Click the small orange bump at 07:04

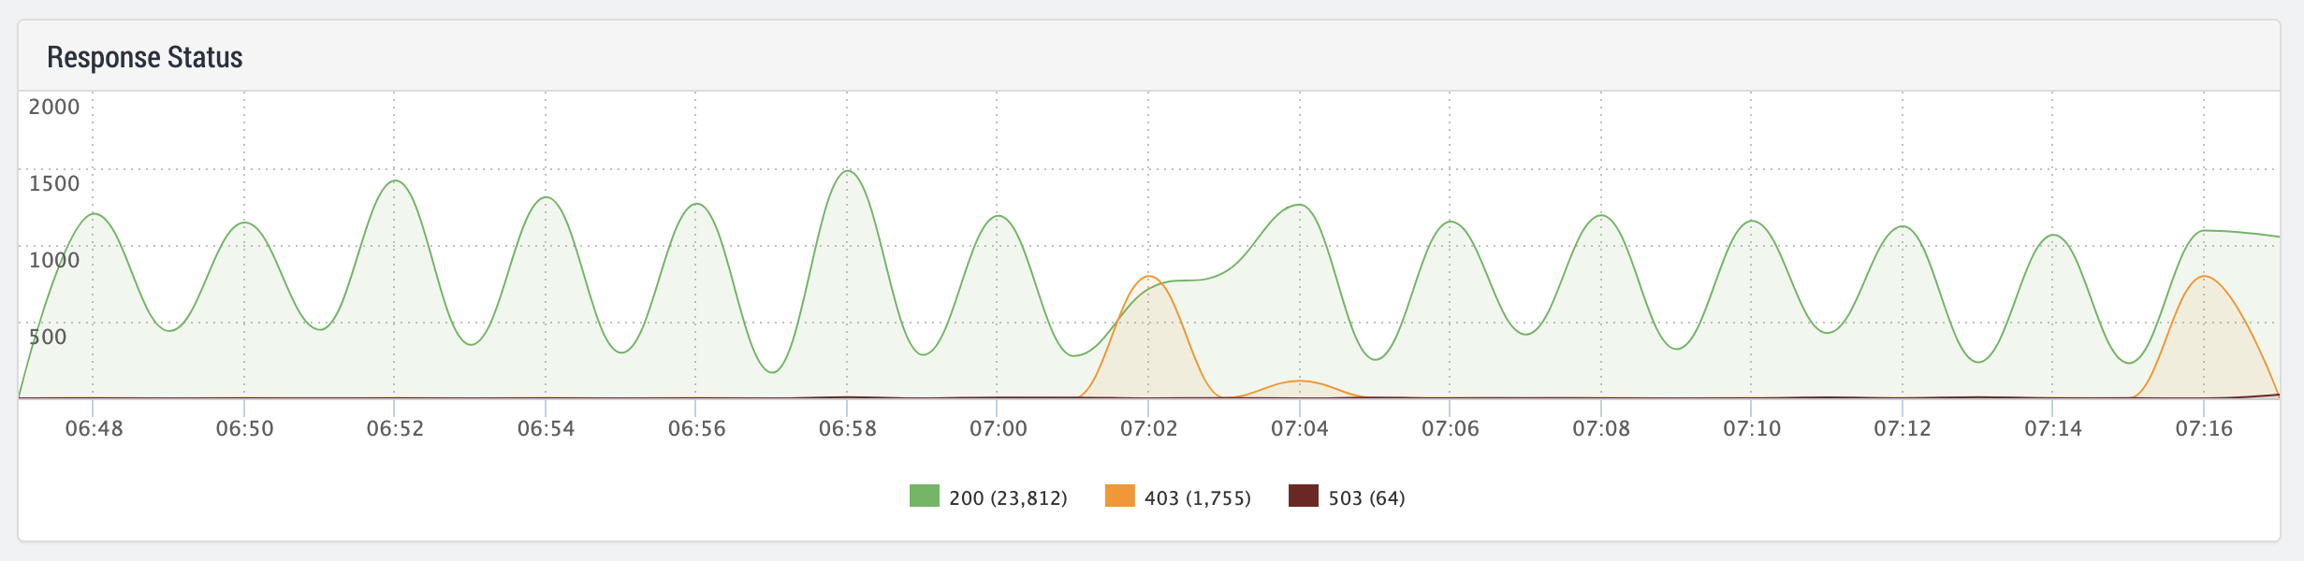coord(1299,381)
